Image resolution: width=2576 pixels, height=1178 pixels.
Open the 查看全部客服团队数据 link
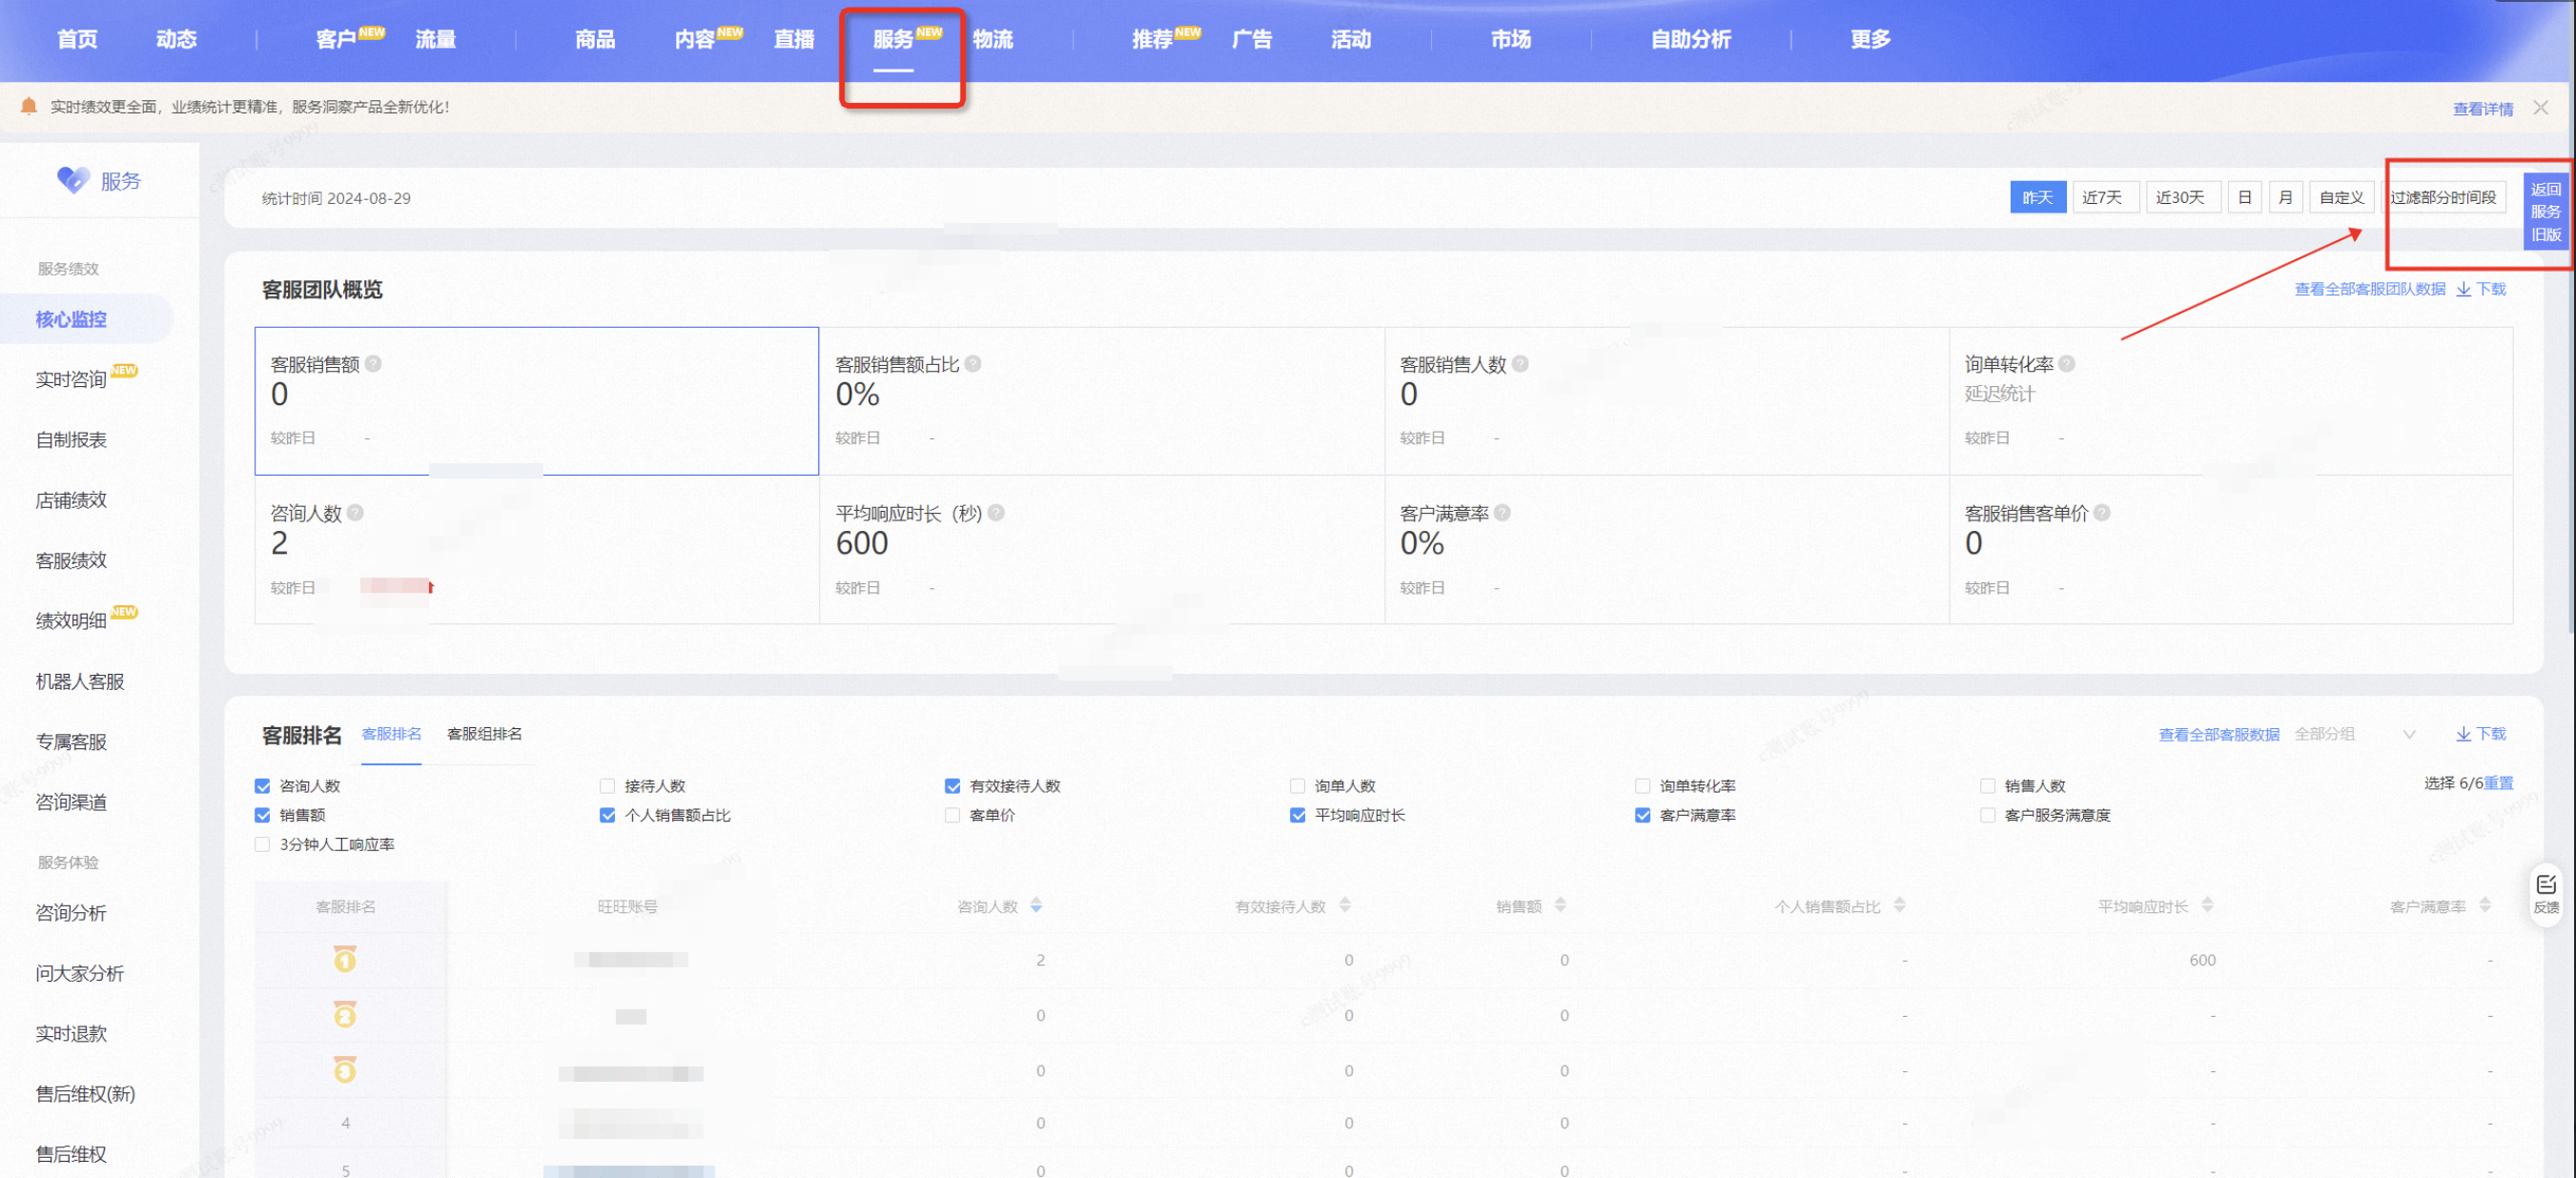pos(2369,289)
